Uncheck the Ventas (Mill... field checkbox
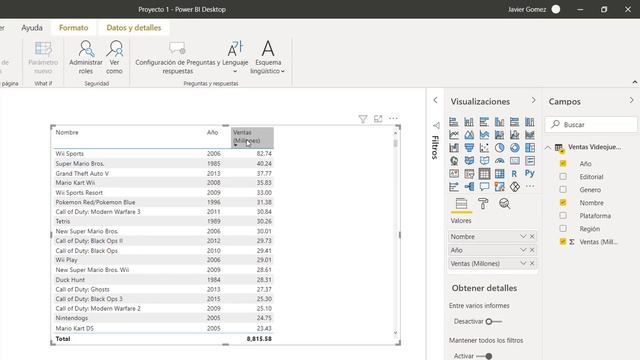The height and width of the screenshot is (360, 640). [x=563, y=242]
